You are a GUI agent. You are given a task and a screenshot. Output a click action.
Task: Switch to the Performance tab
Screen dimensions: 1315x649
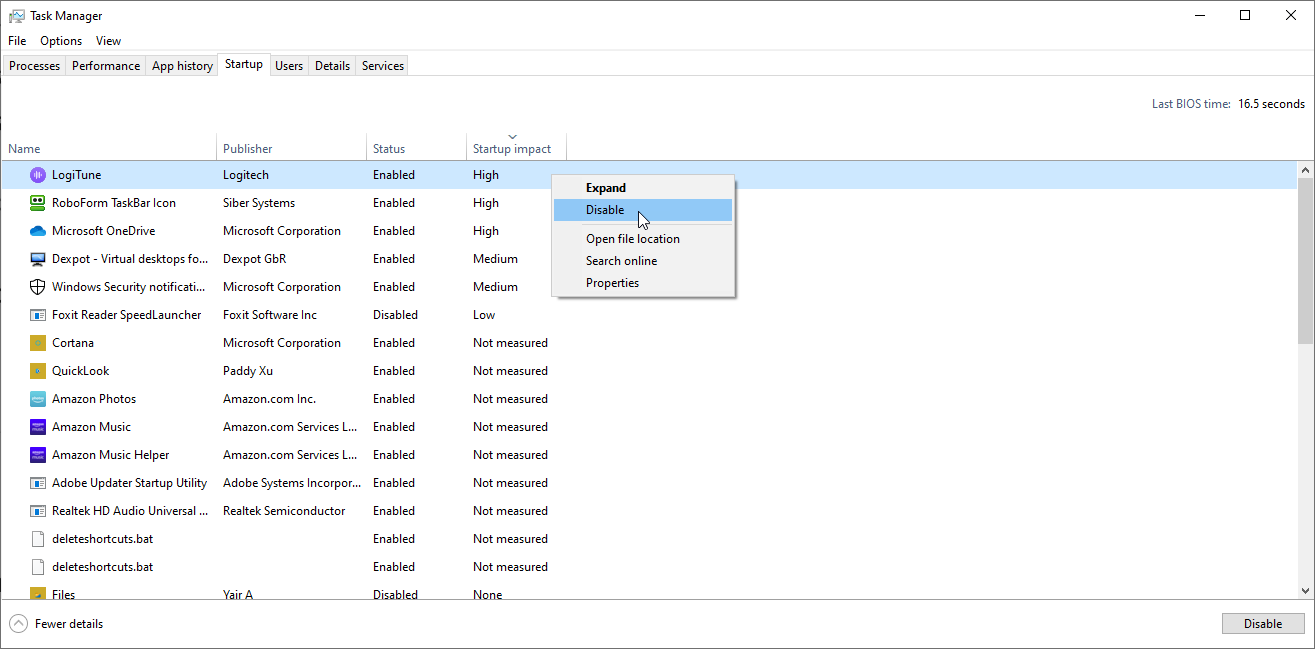click(x=106, y=66)
